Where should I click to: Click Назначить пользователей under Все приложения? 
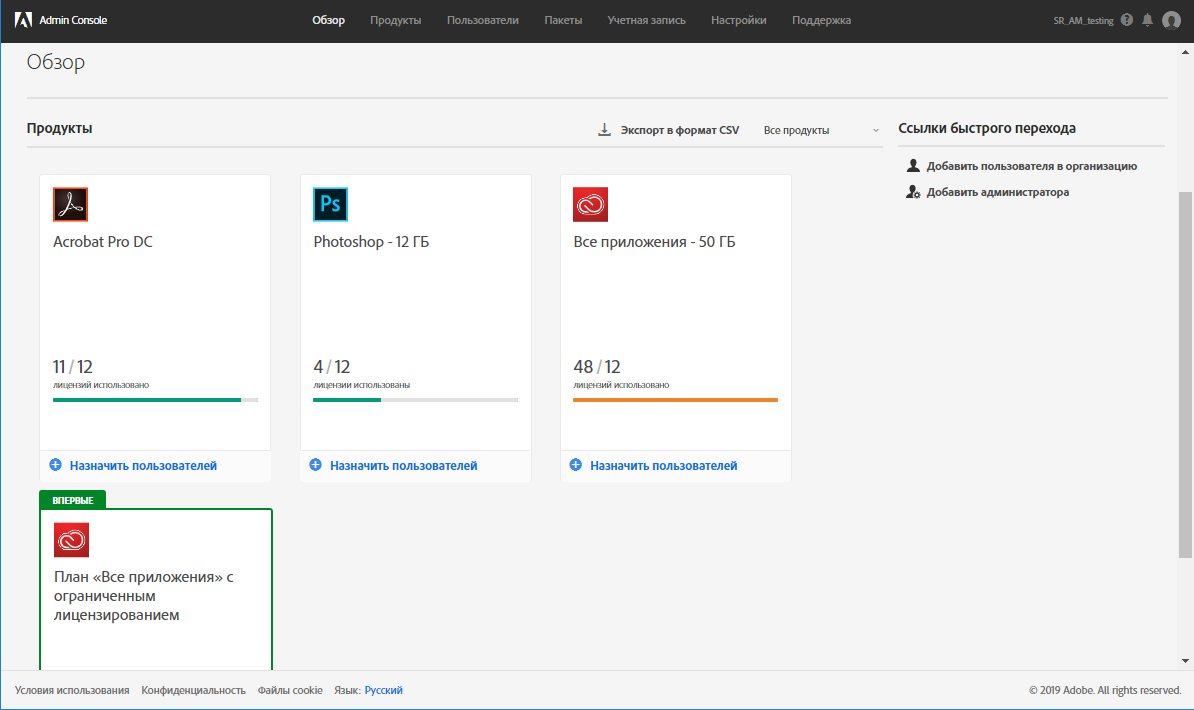(664, 465)
